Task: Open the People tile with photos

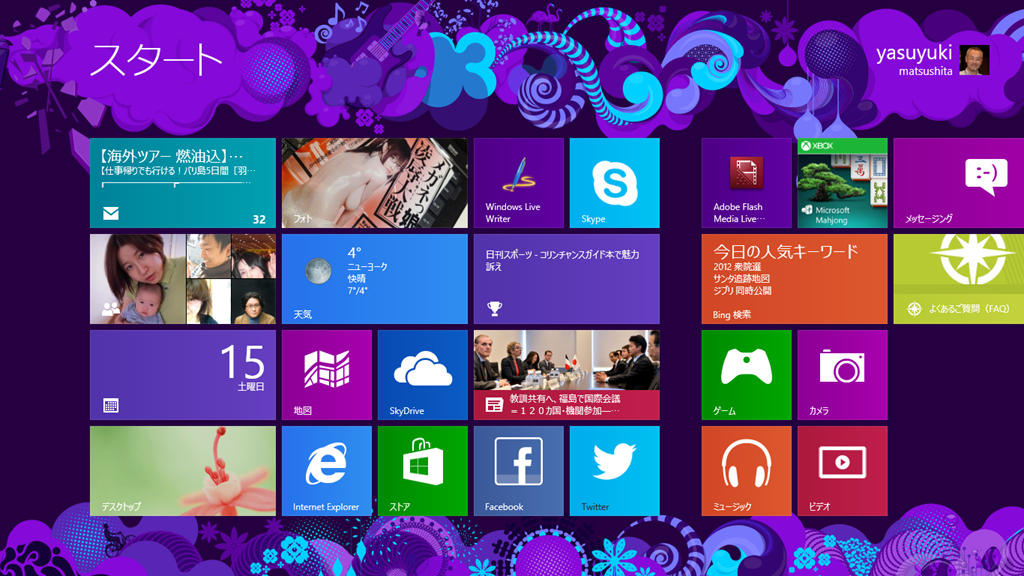Action: tap(183, 279)
